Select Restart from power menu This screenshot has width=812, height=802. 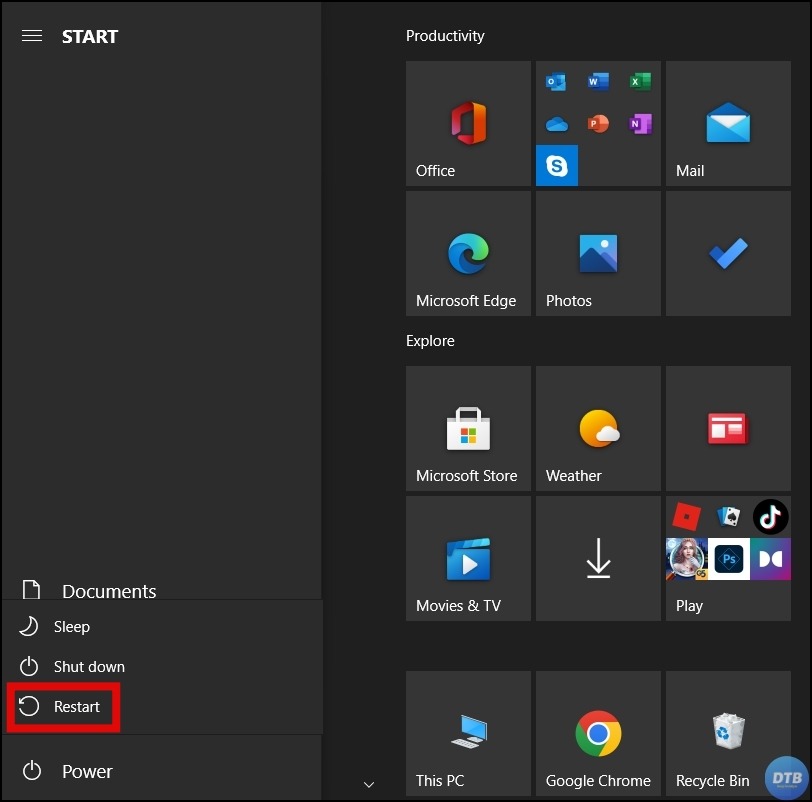(x=66, y=707)
